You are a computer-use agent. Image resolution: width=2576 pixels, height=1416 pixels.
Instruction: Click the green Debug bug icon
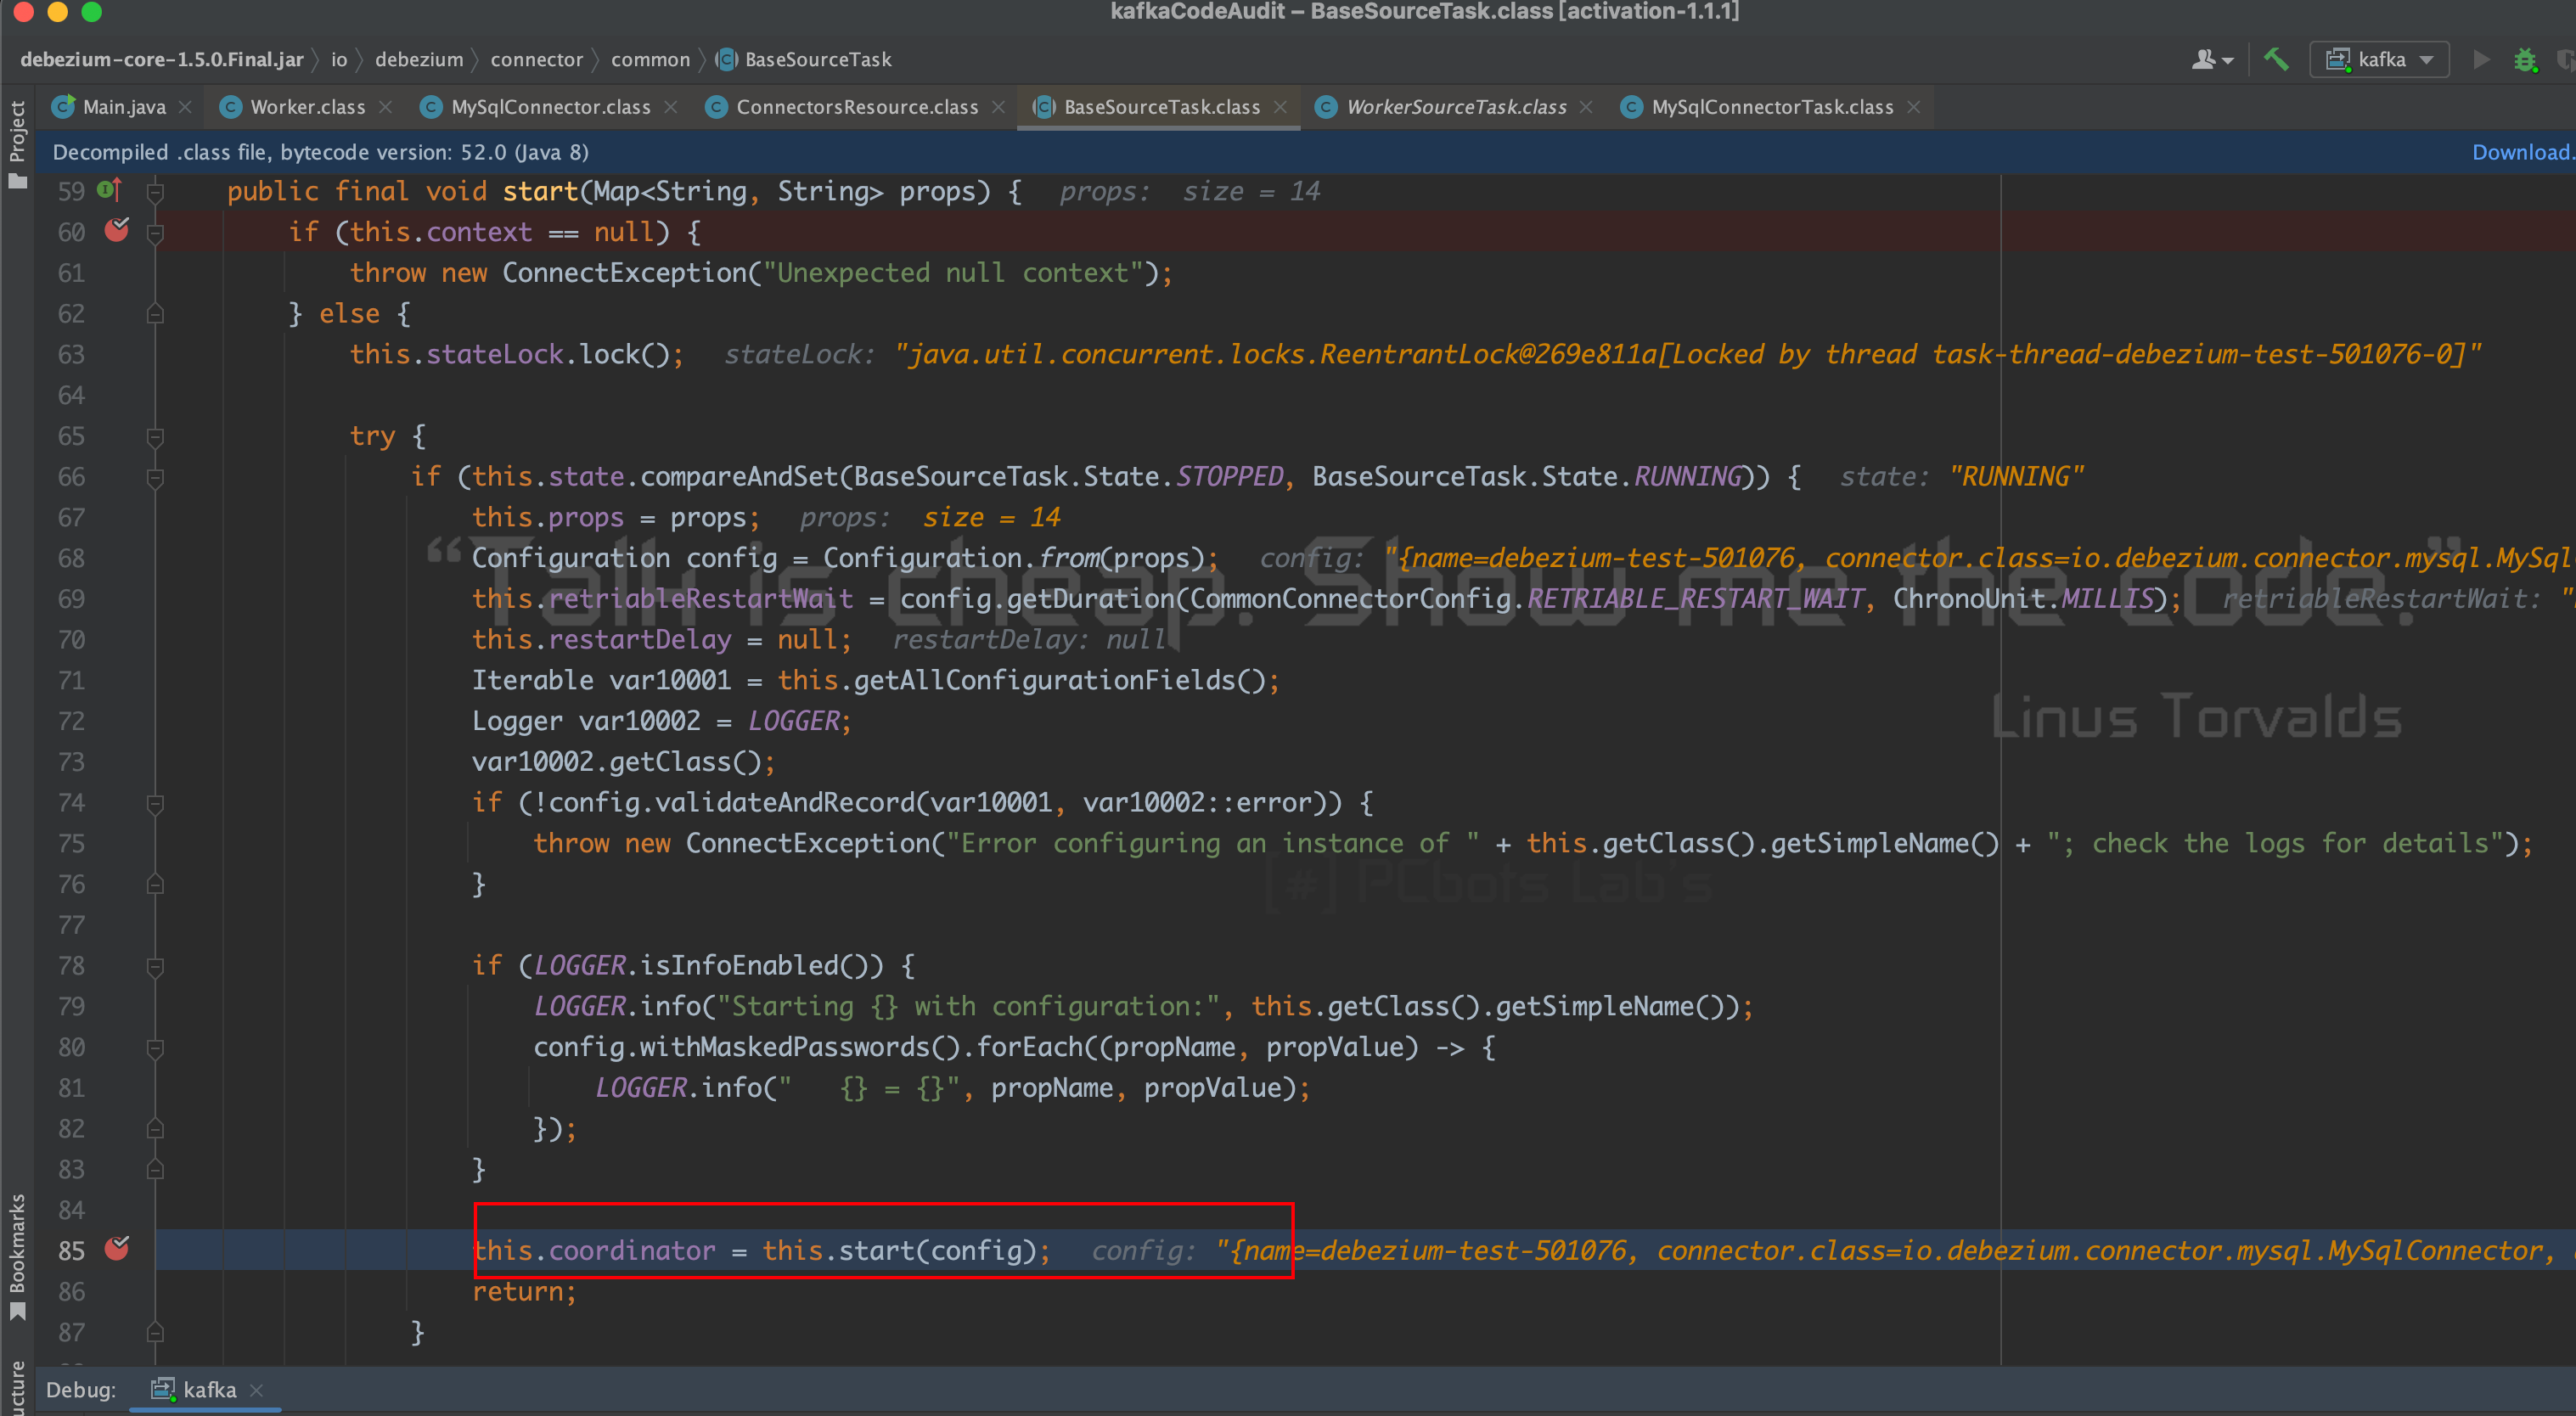click(x=2525, y=60)
